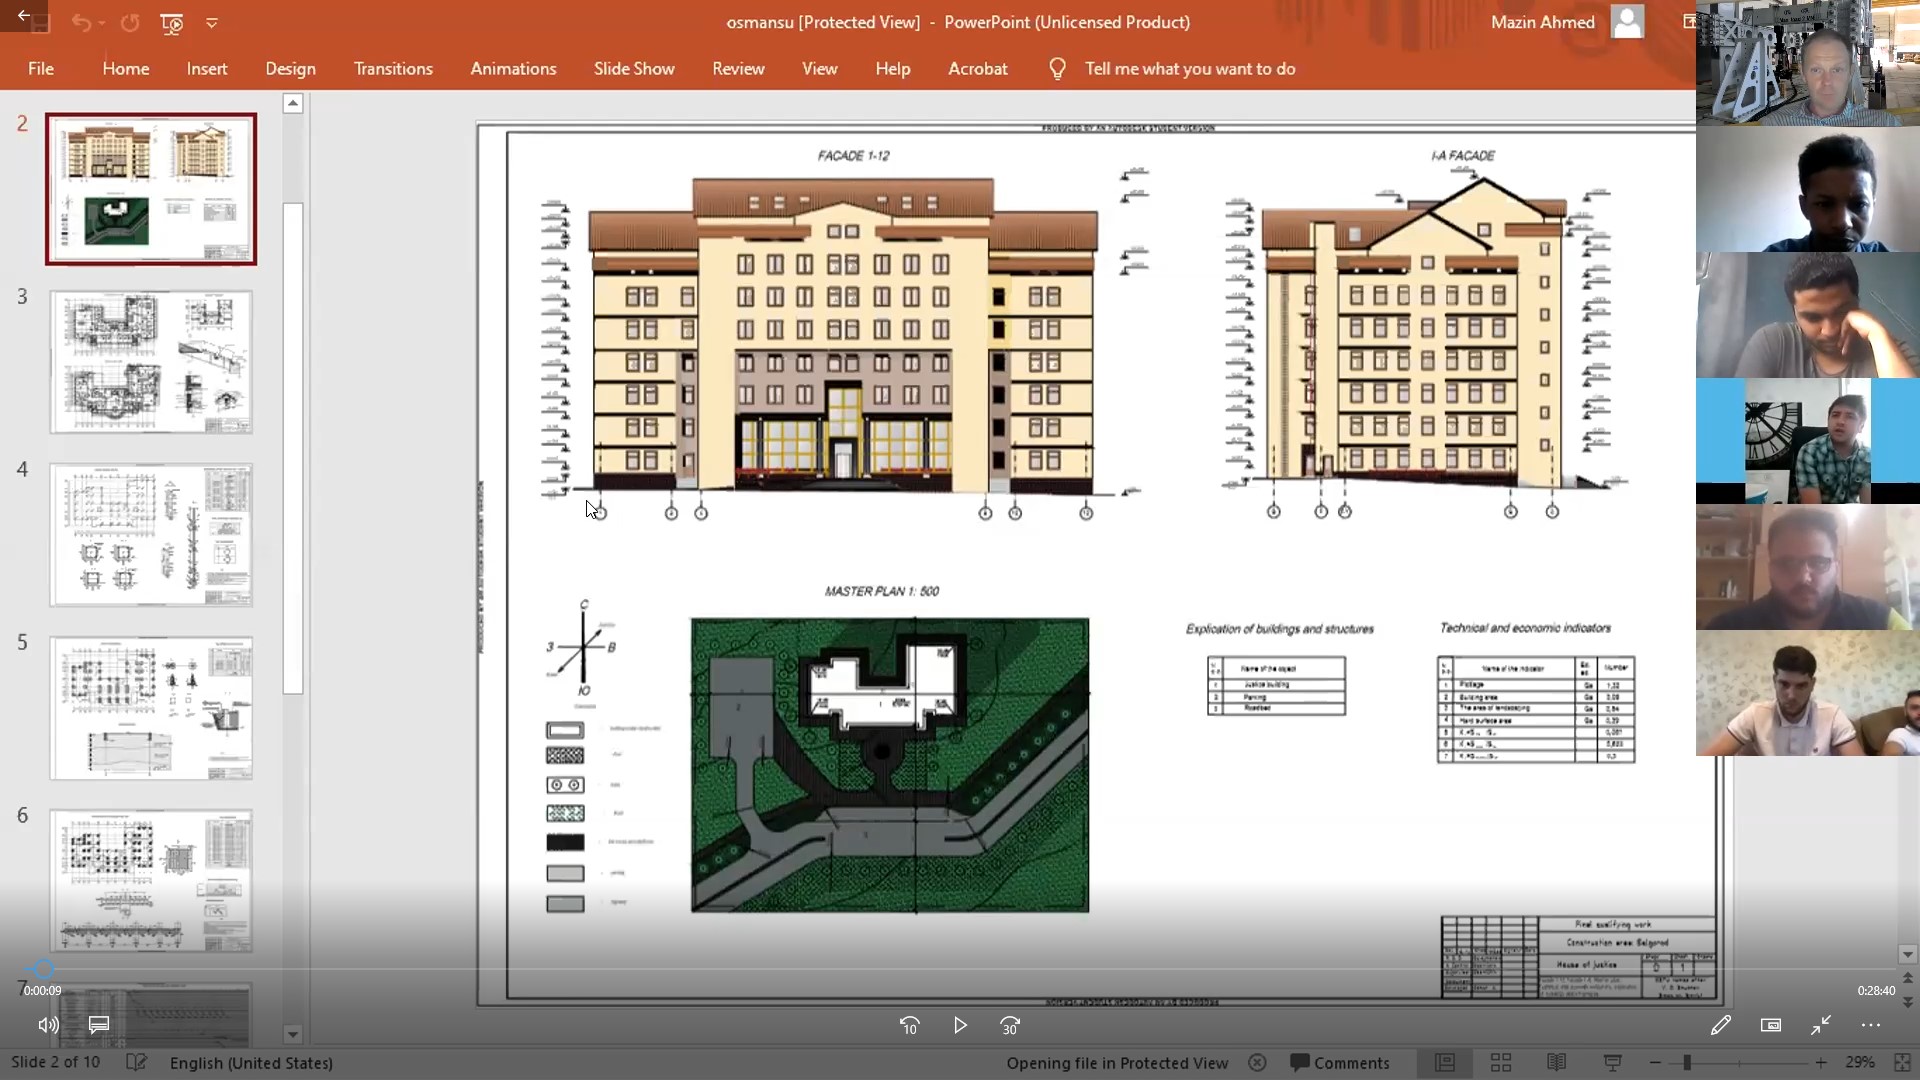Open the Insert ribbon tab

(x=207, y=69)
